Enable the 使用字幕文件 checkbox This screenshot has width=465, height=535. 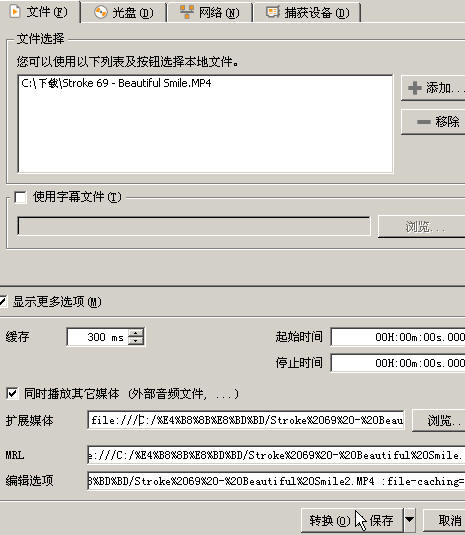pos(20,197)
